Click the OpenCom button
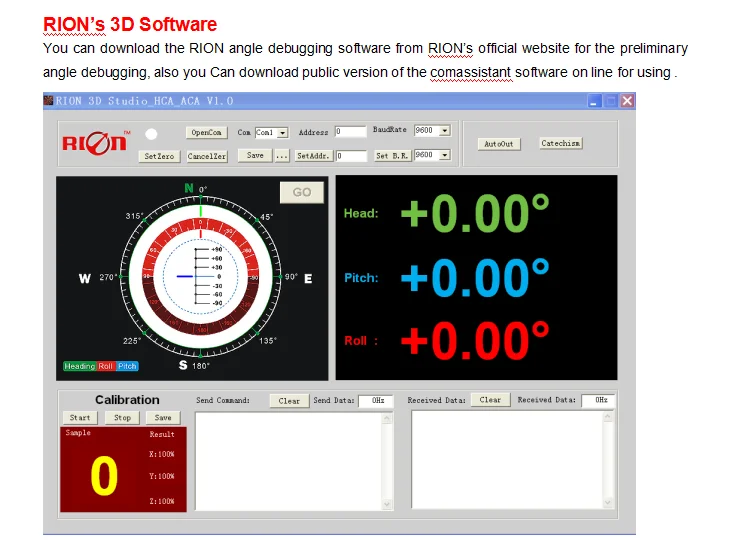Image resolution: width=732 pixels, height=545 pixels. pos(206,132)
